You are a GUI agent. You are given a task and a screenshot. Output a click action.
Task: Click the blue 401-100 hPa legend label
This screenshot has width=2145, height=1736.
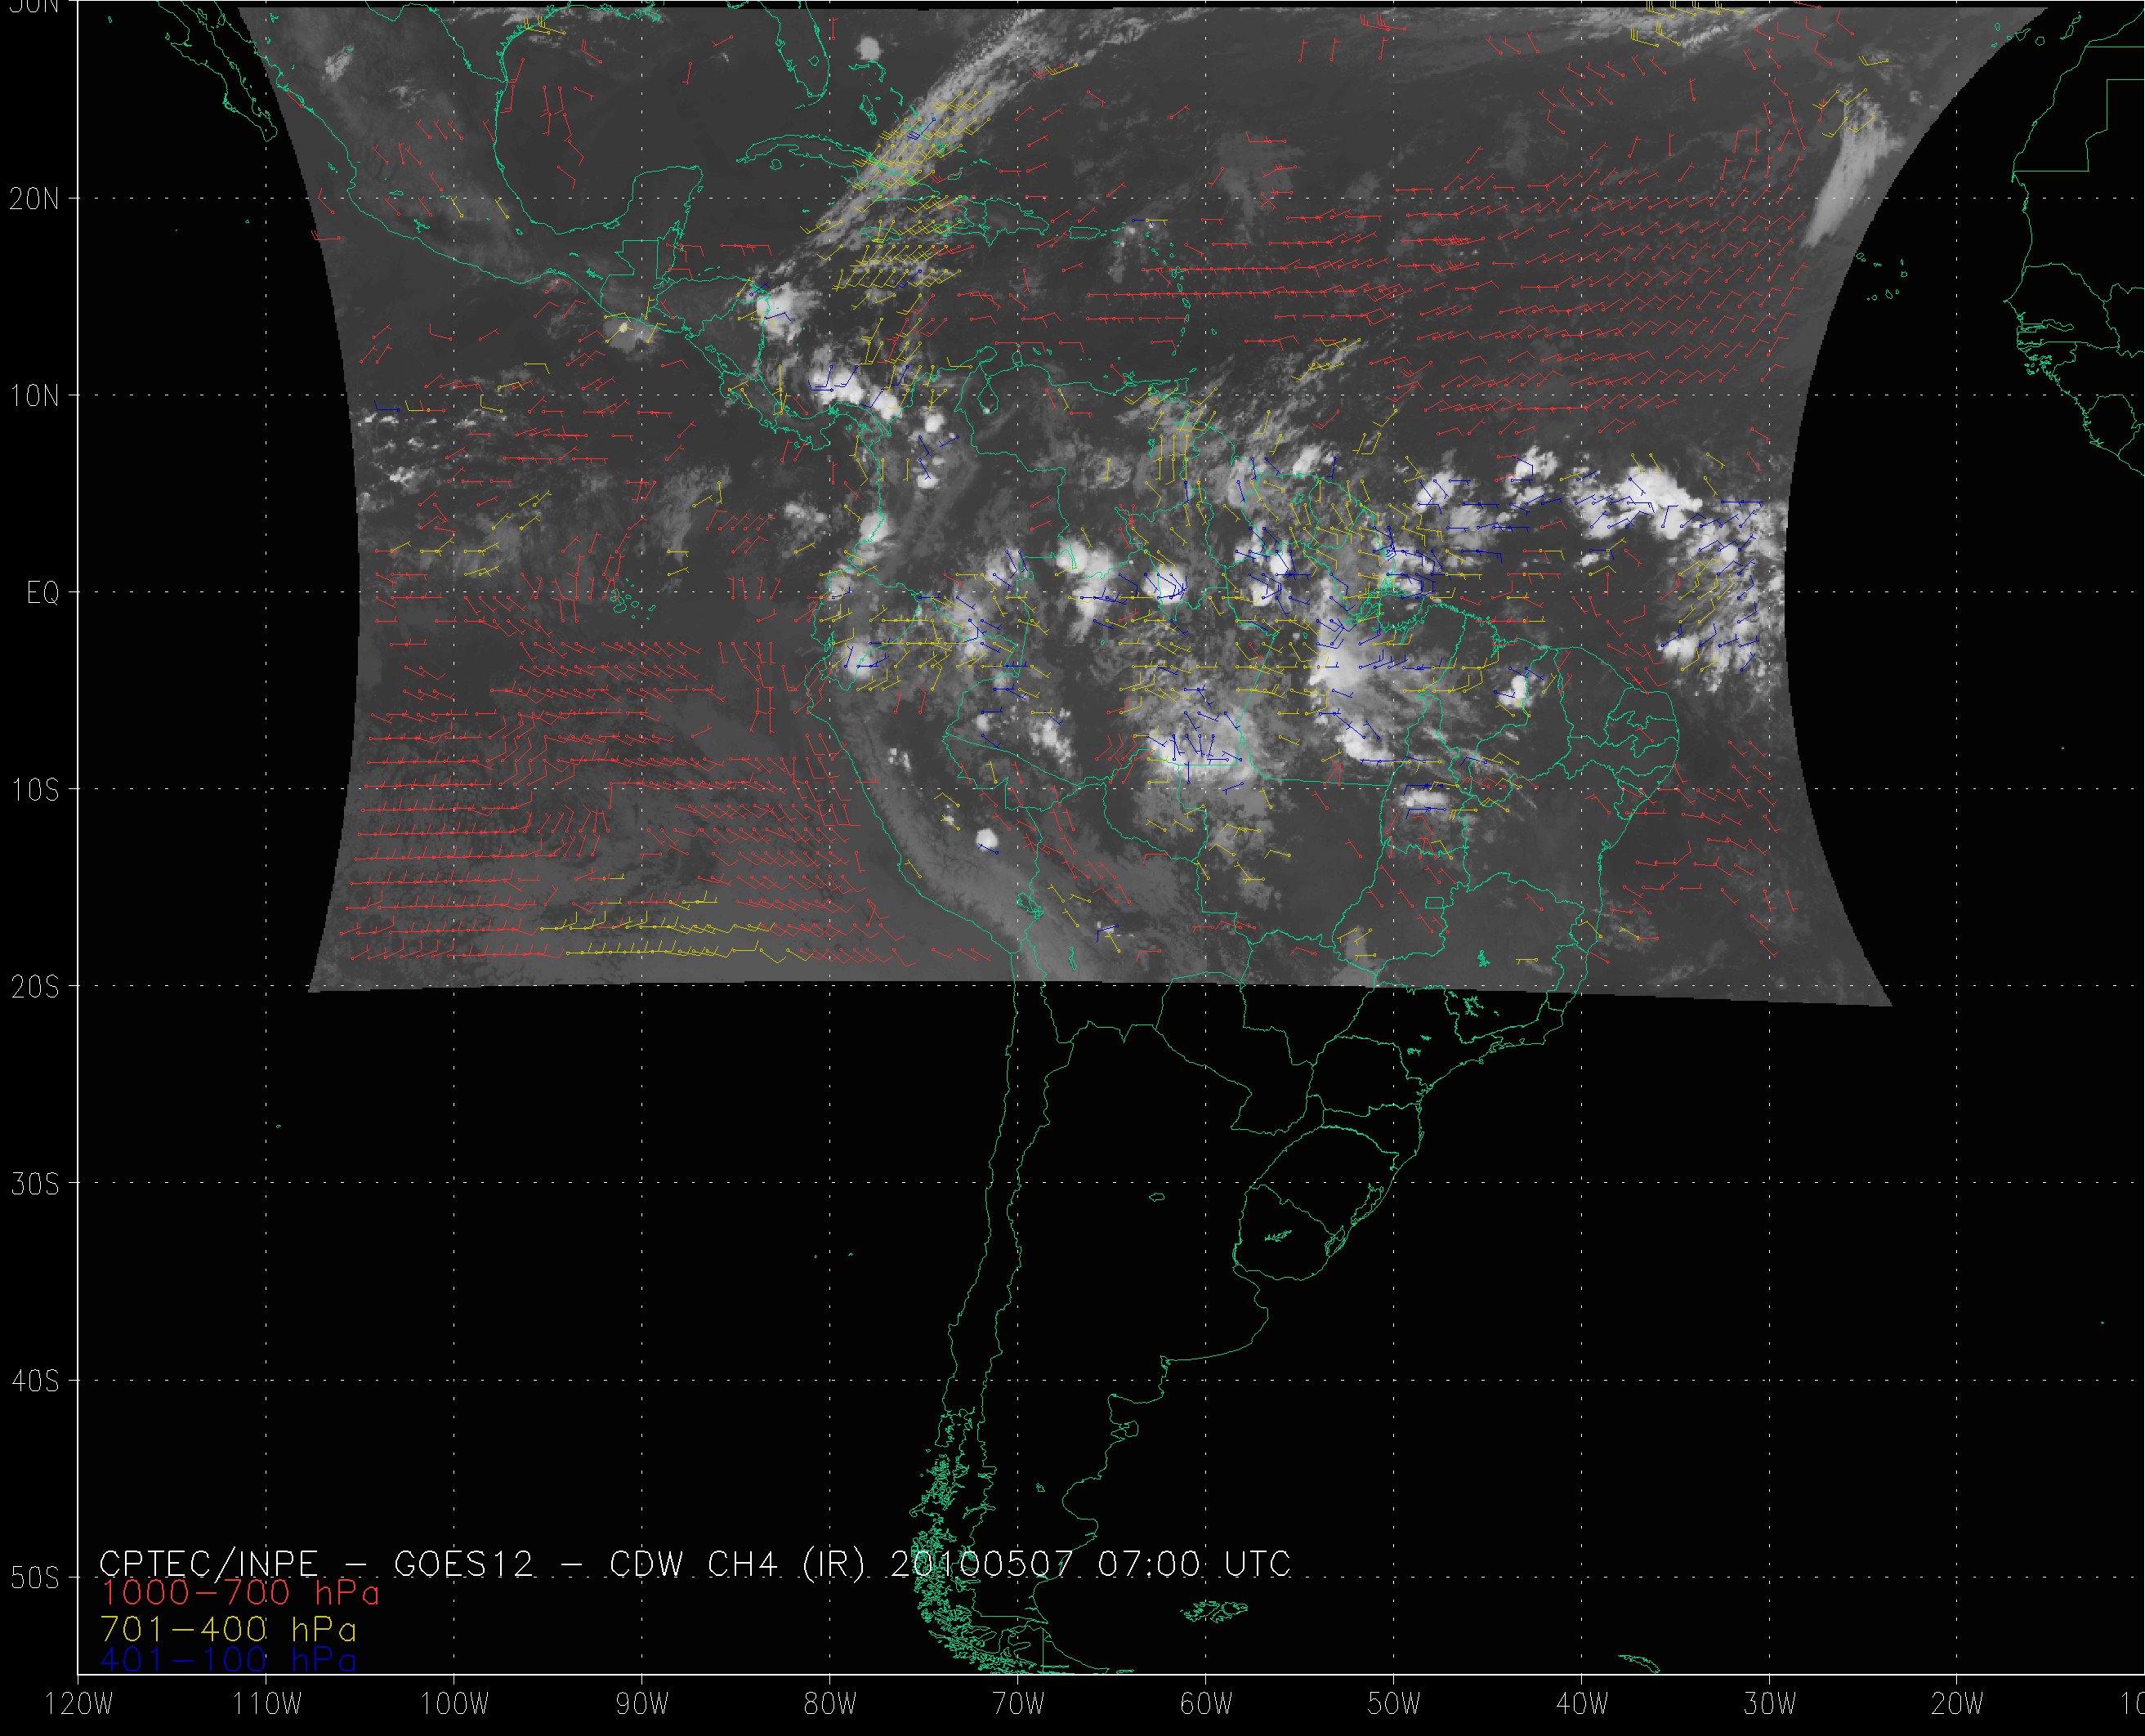228,1660
